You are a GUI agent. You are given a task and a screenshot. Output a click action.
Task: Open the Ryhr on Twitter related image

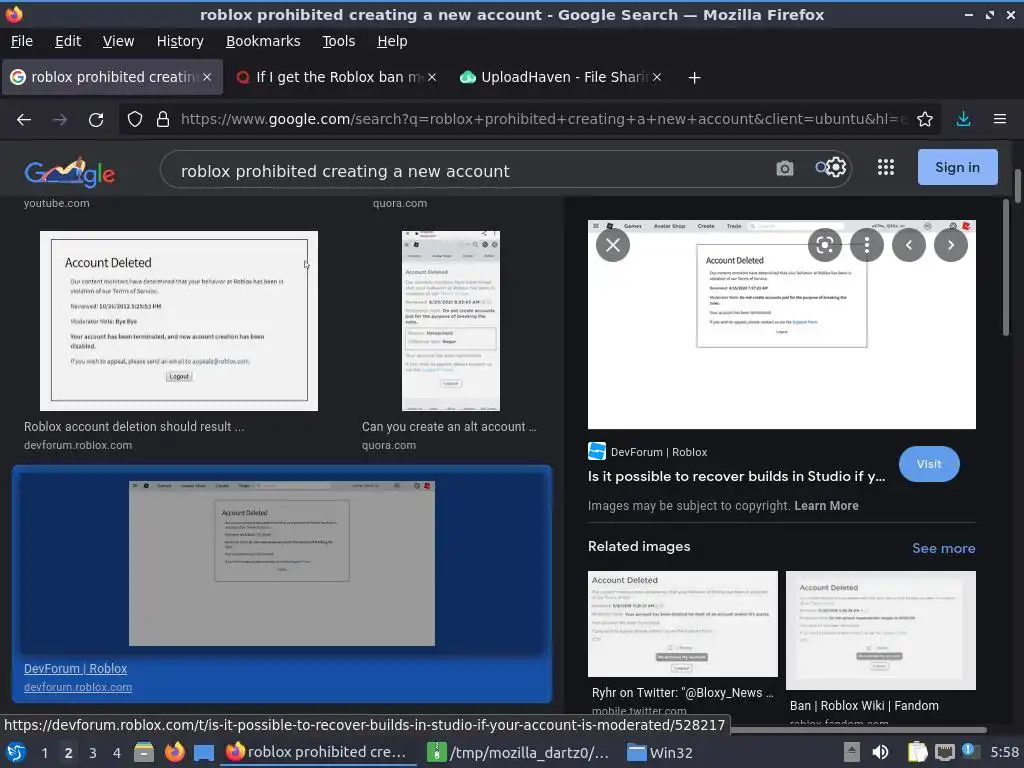[x=682, y=624]
